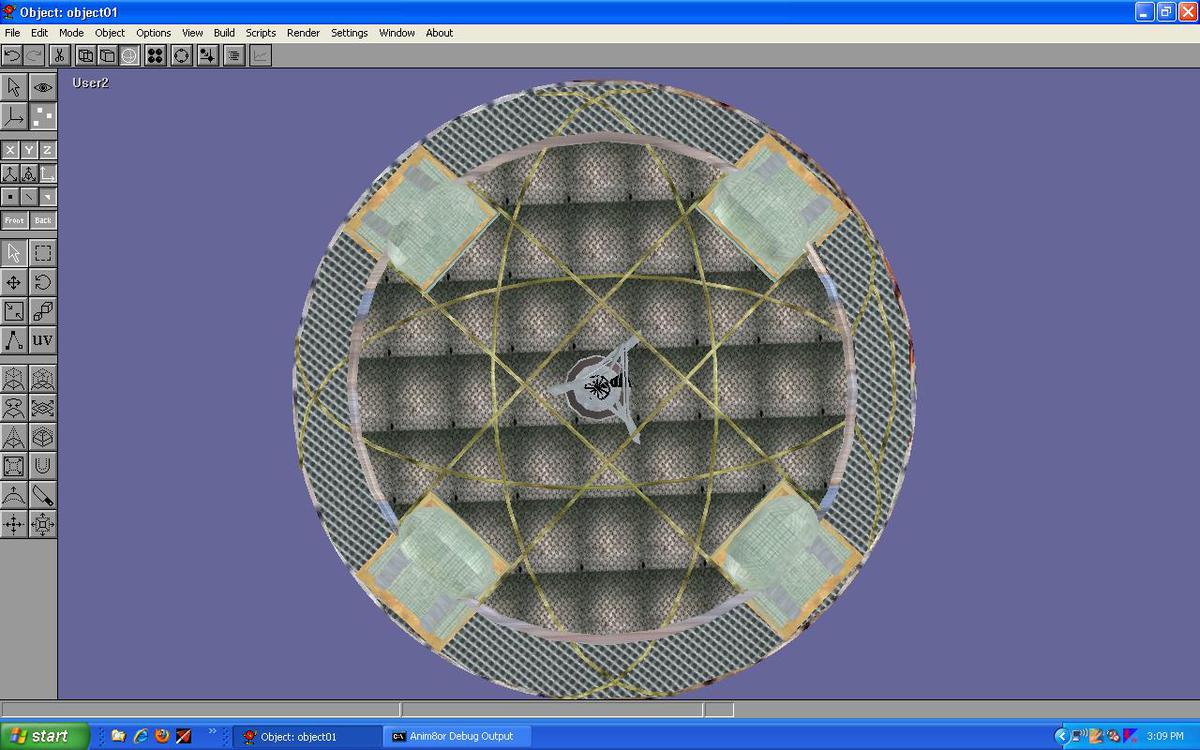
Task: Click the circle with points arc-rotate icon
Action: [x=181, y=56]
